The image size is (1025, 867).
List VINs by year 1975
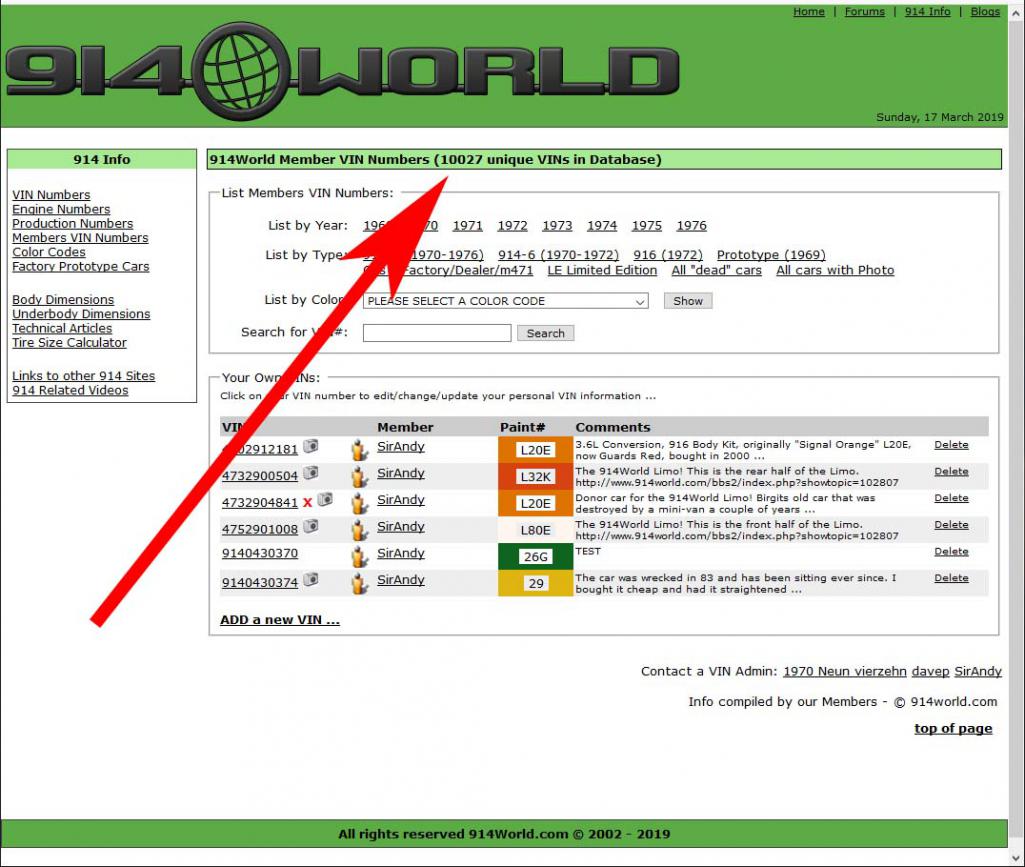(x=647, y=226)
